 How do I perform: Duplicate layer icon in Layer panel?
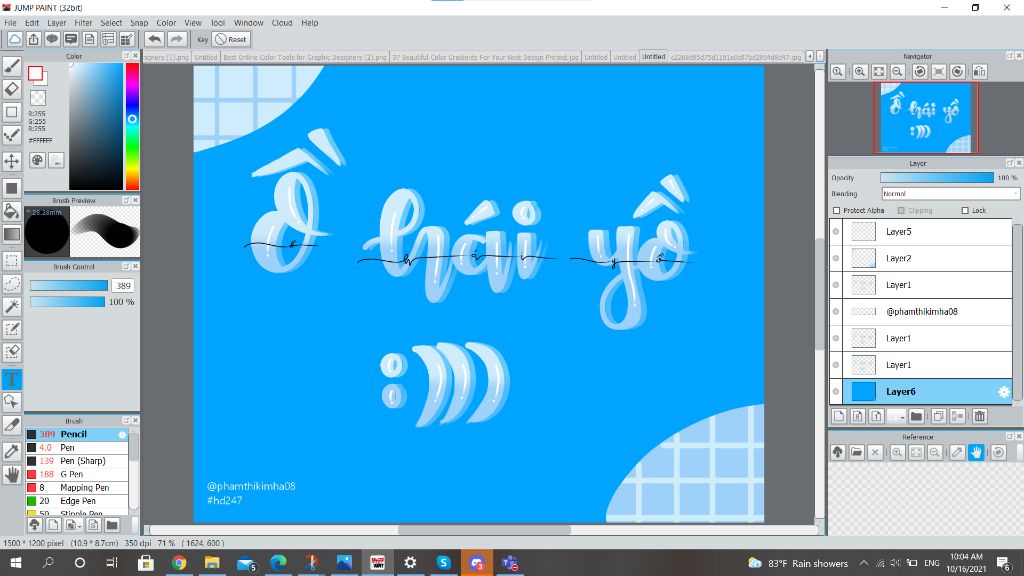938,416
